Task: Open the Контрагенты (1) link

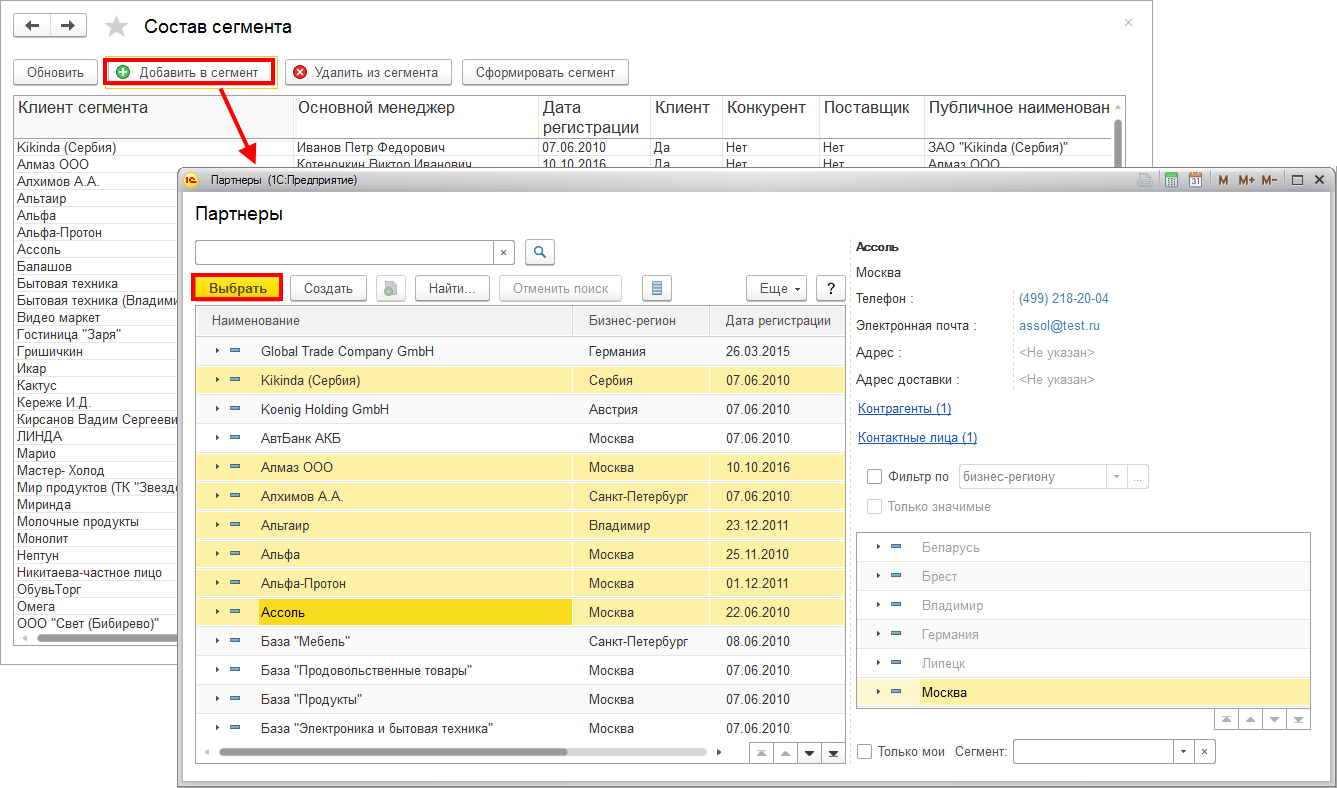Action: pos(904,409)
